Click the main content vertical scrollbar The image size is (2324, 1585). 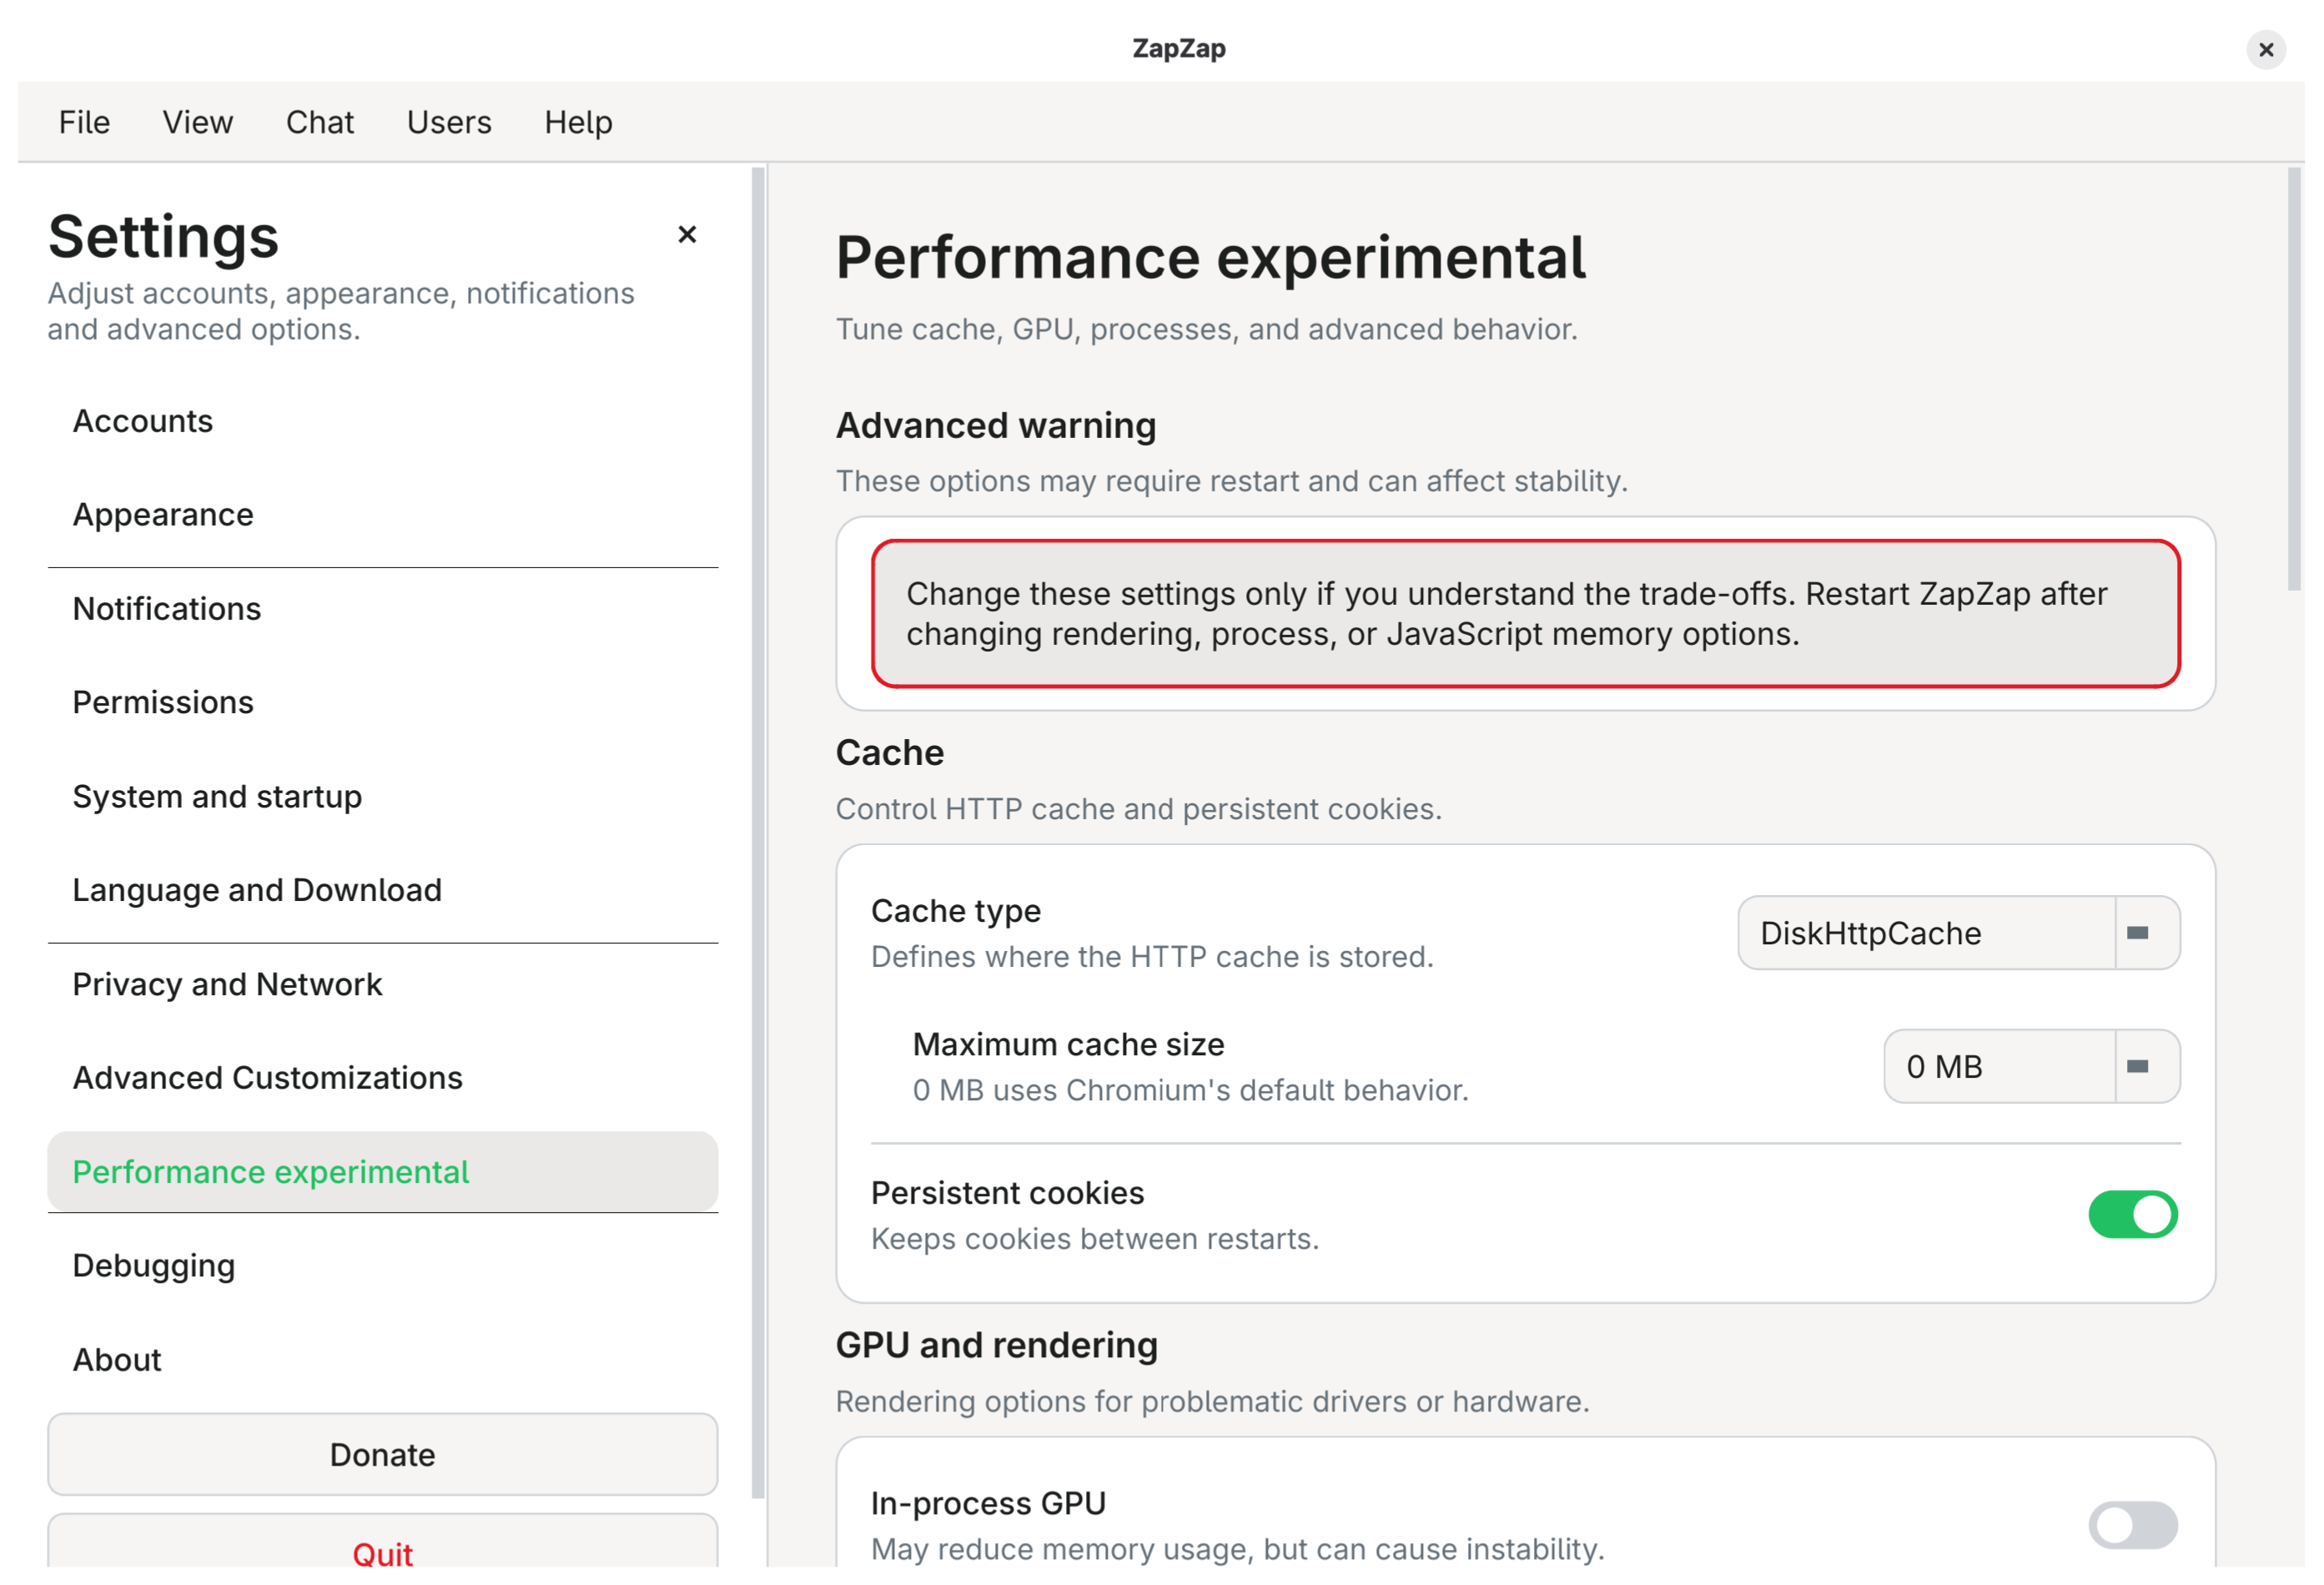pyautogui.click(x=2294, y=380)
